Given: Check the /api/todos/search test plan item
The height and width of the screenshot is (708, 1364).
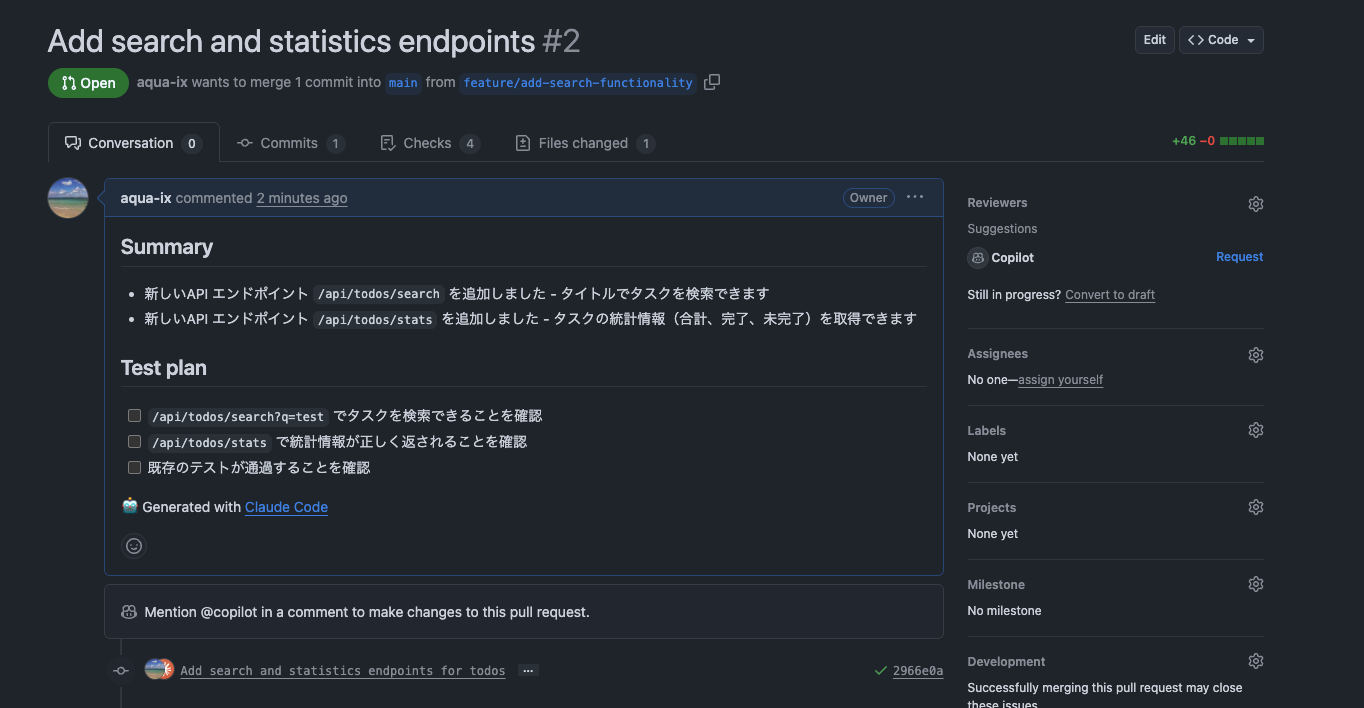Looking at the screenshot, I should click(x=134, y=415).
